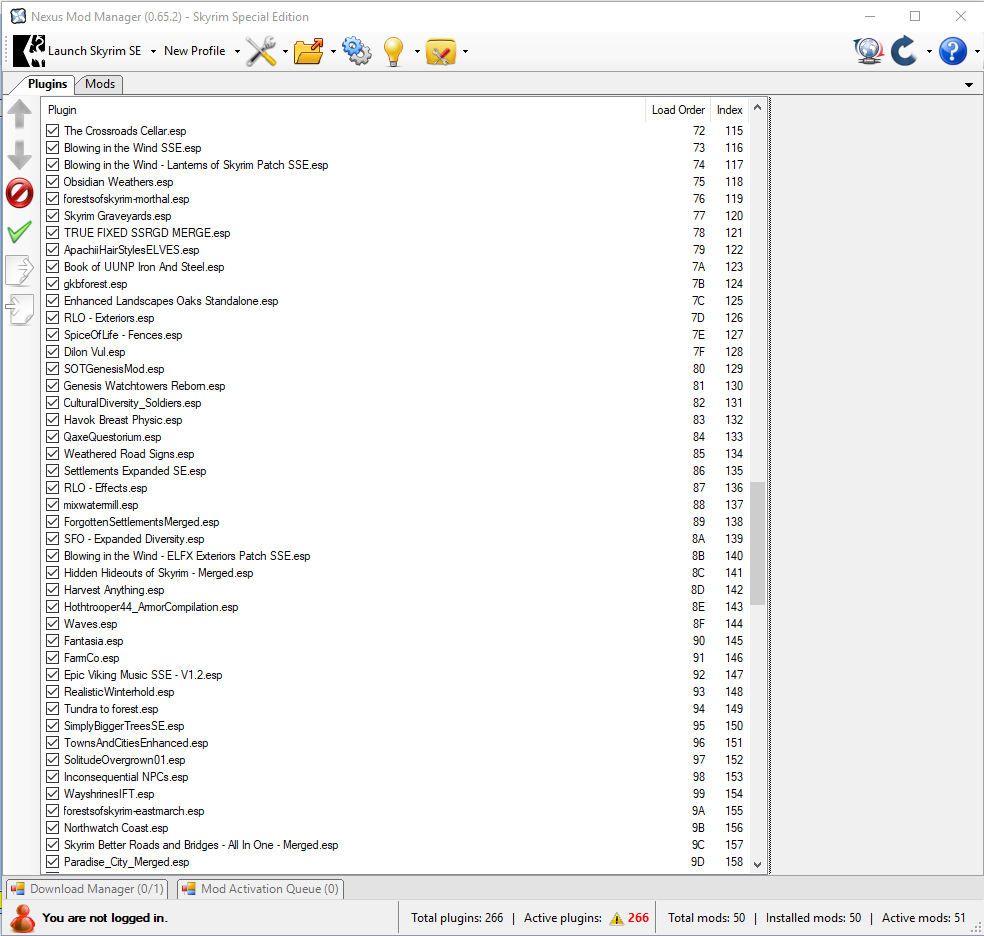Sort by the Load Order column header

(678, 110)
